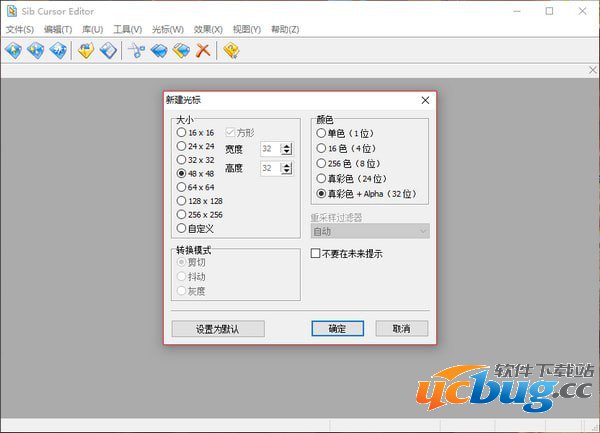Click the New Cursor toolbar icon
The height and width of the screenshot is (433, 600).
(13, 50)
